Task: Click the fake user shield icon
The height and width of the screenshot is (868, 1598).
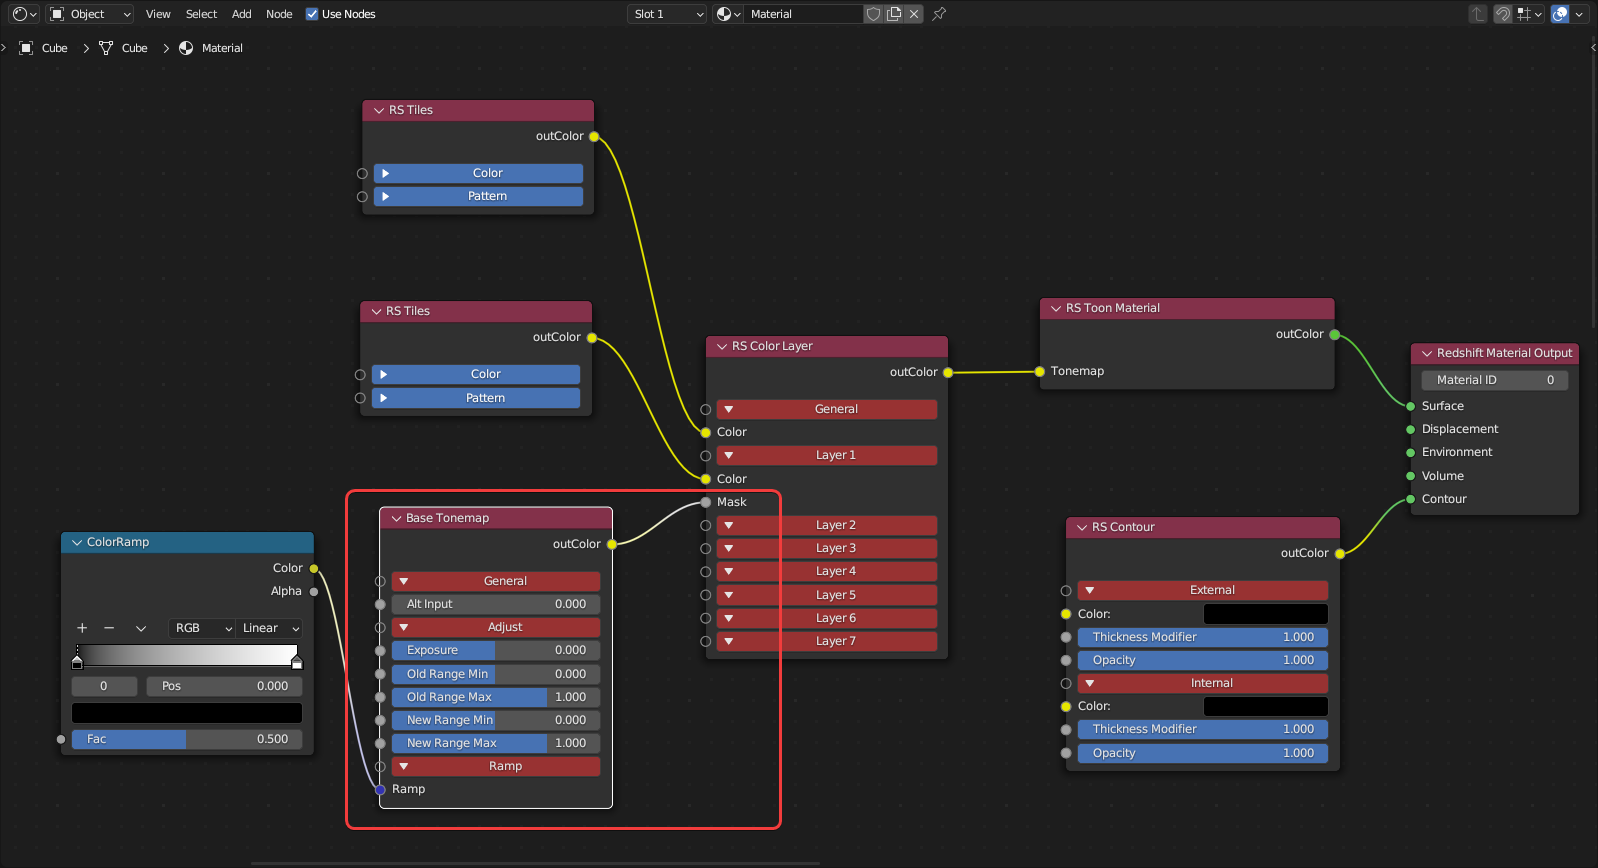Action: click(874, 14)
